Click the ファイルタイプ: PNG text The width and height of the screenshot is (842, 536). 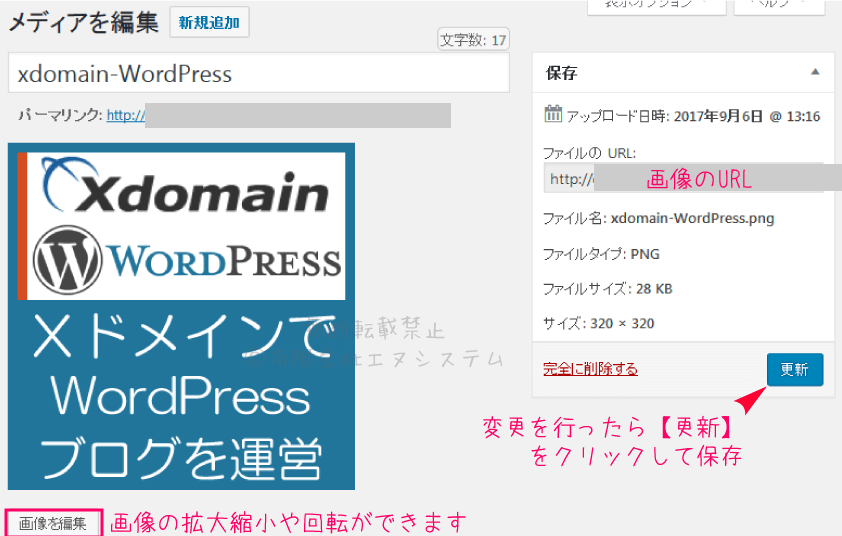(x=601, y=254)
